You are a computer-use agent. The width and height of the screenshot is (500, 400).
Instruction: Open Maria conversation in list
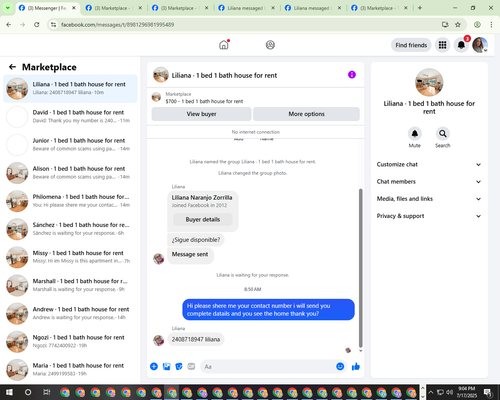(x=70, y=370)
